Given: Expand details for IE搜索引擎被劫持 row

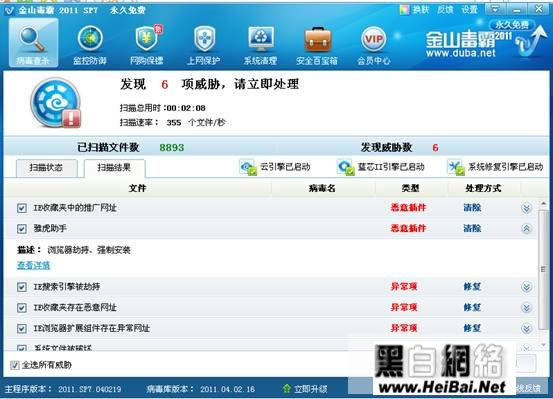Looking at the screenshot, I should (x=526, y=287).
